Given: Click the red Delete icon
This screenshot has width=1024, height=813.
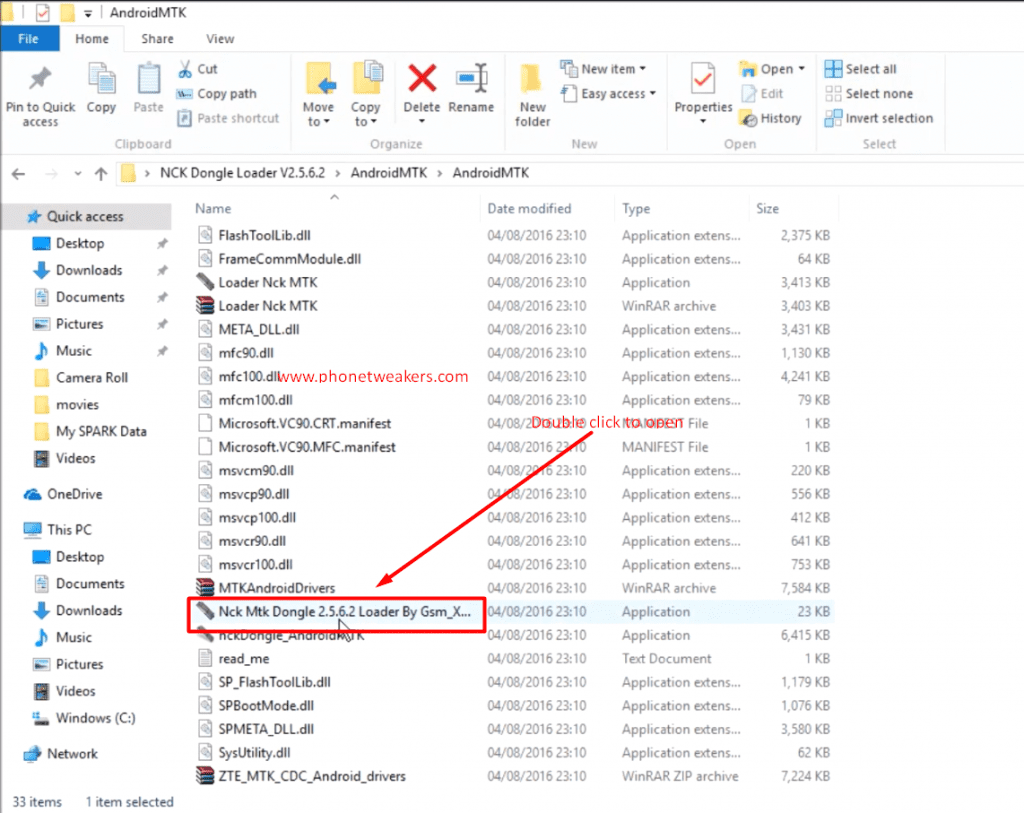Looking at the screenshot, I should (422, 78).
